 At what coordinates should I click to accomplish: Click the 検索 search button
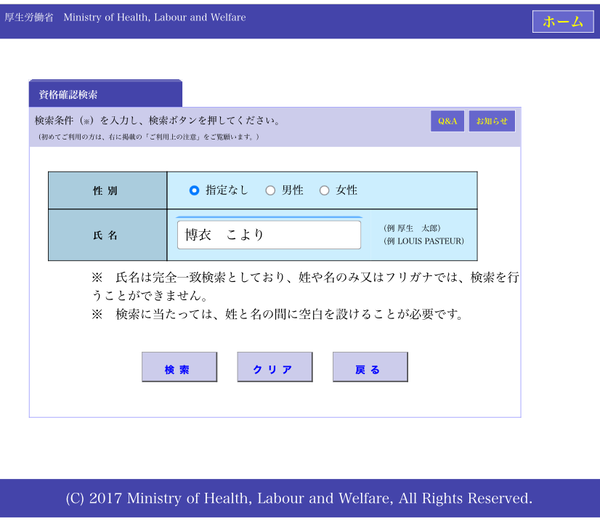click(179, 367)
